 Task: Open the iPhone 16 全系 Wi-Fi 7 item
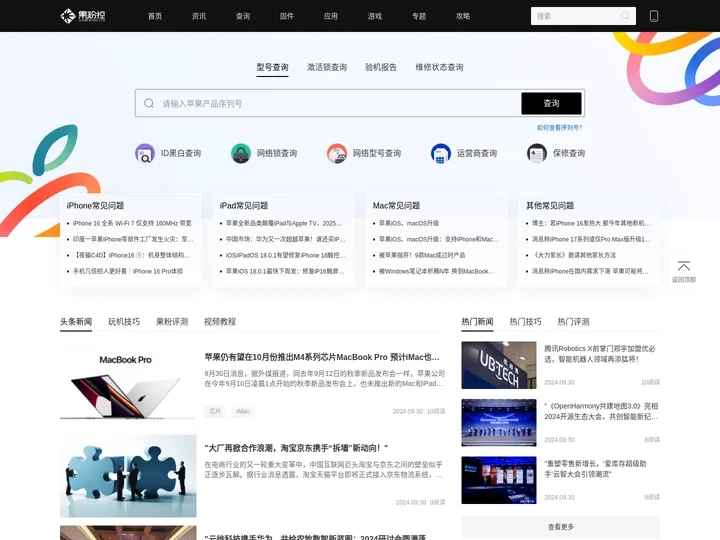(132, 223)
